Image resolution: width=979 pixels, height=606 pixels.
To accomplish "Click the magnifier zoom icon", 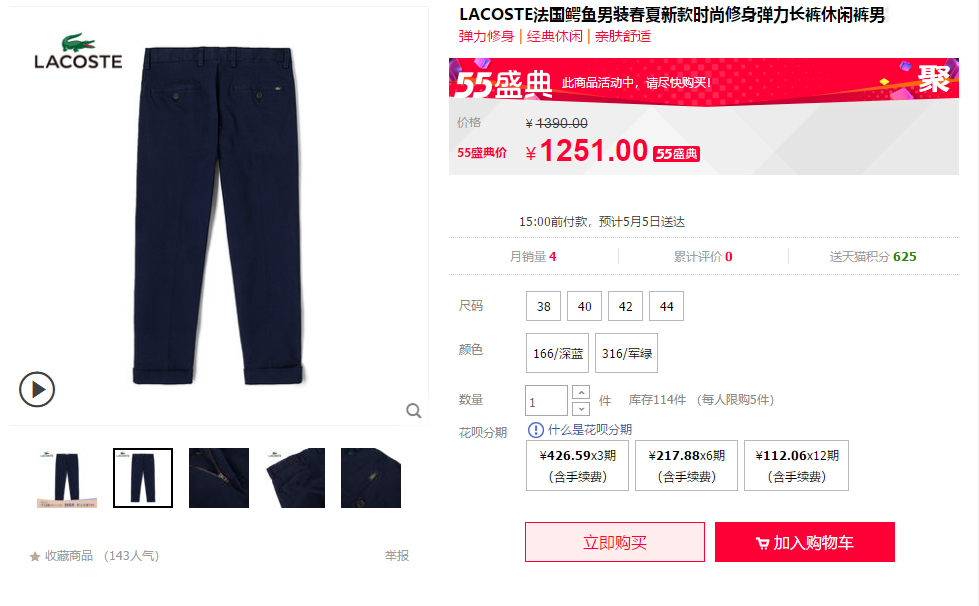I will 413,411.
